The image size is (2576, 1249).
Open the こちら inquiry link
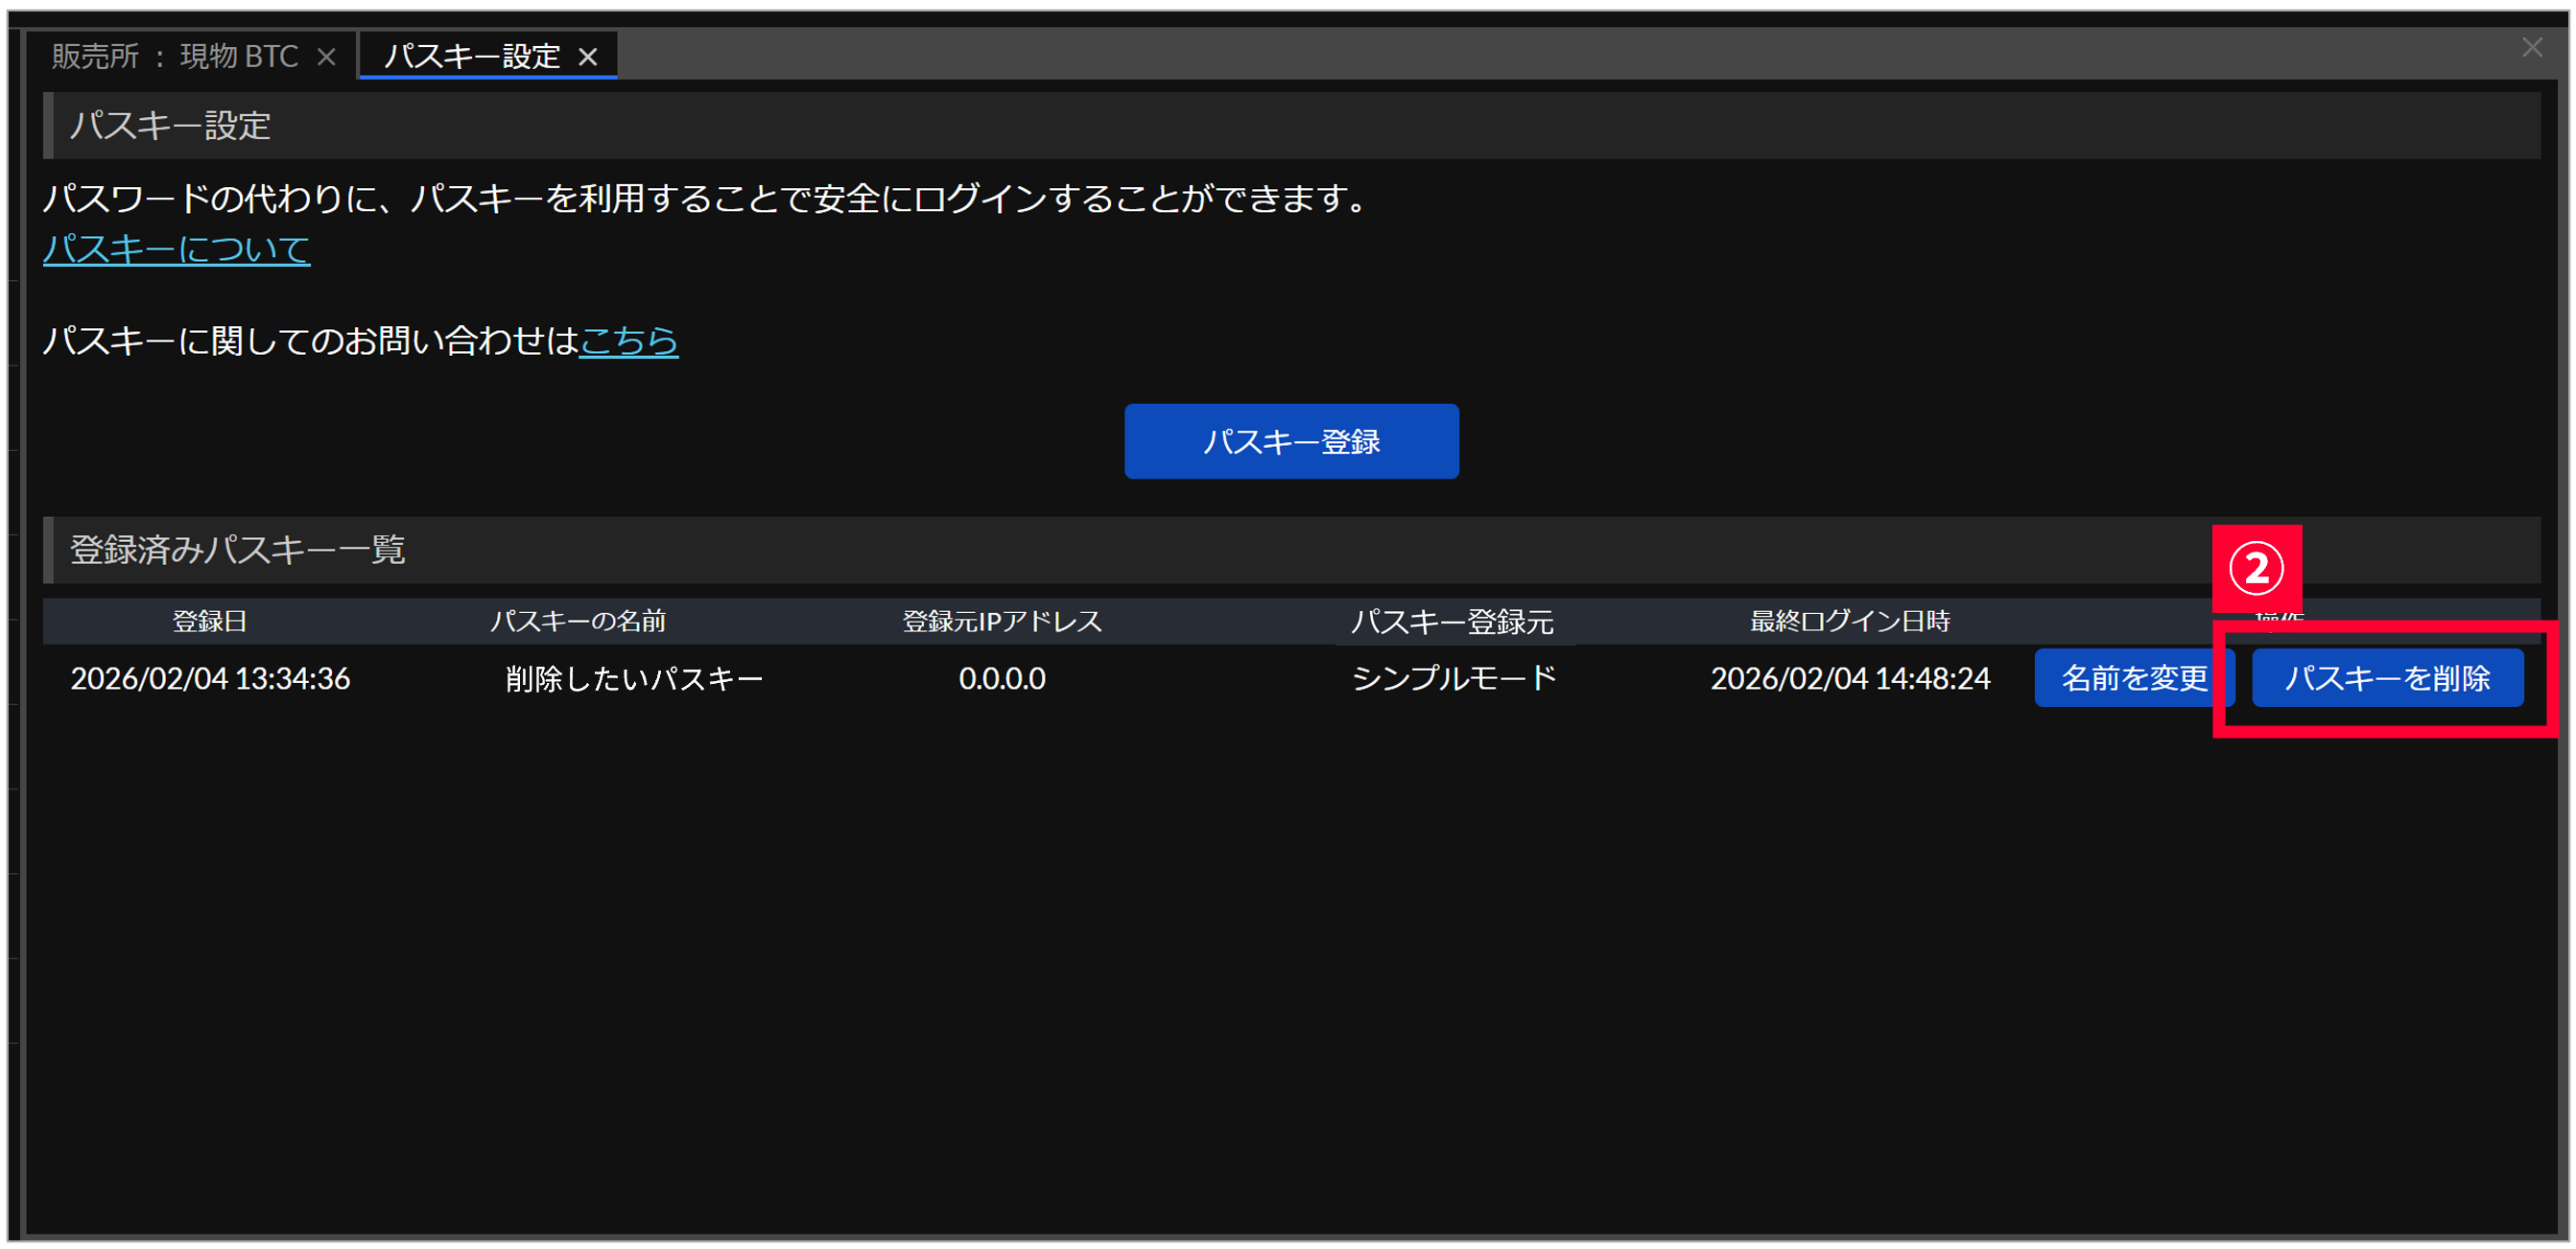point(628,341)
